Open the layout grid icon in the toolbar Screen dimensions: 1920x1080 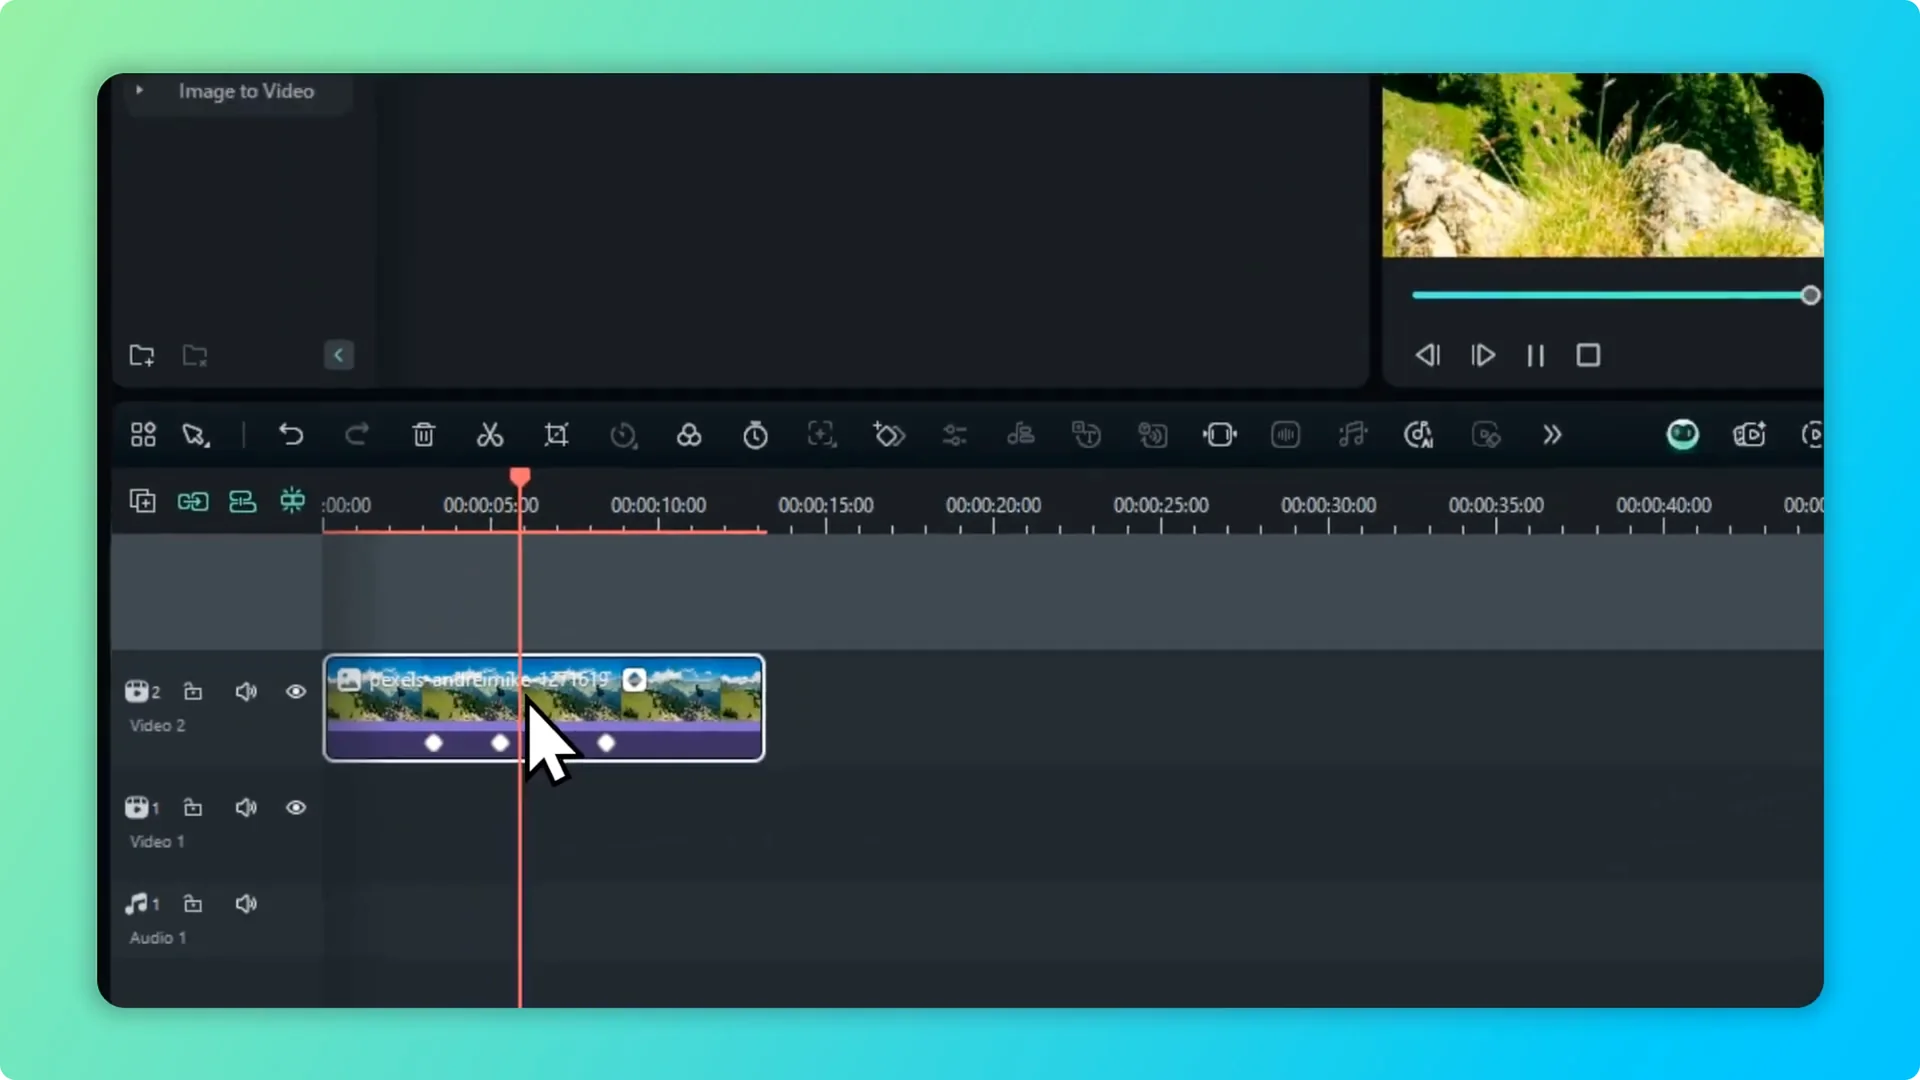tap(143, 435)
